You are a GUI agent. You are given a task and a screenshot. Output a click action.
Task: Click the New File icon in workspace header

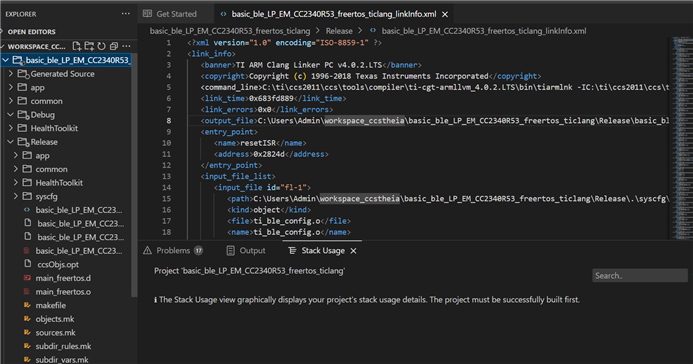[76, 46]
